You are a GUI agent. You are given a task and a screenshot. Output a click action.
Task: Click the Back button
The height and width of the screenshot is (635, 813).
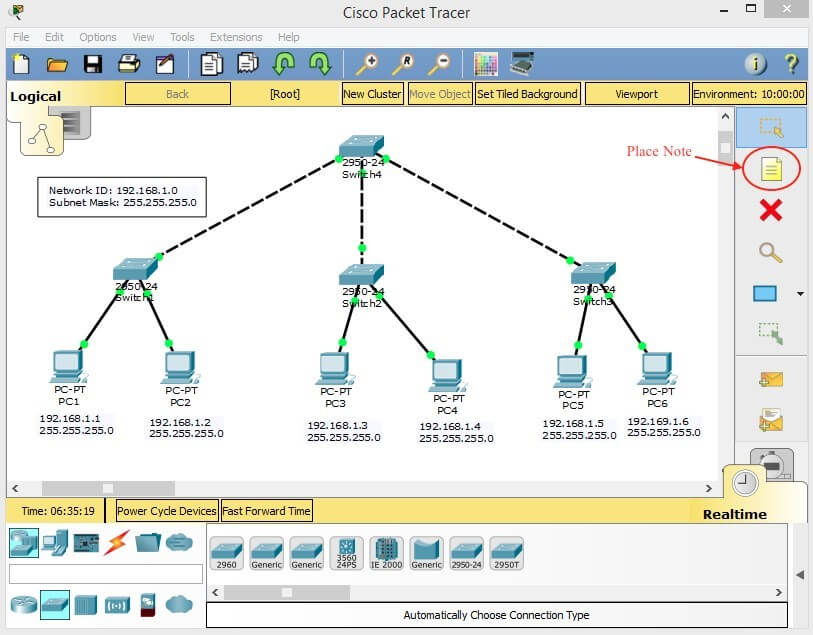[x=177, y=94]
